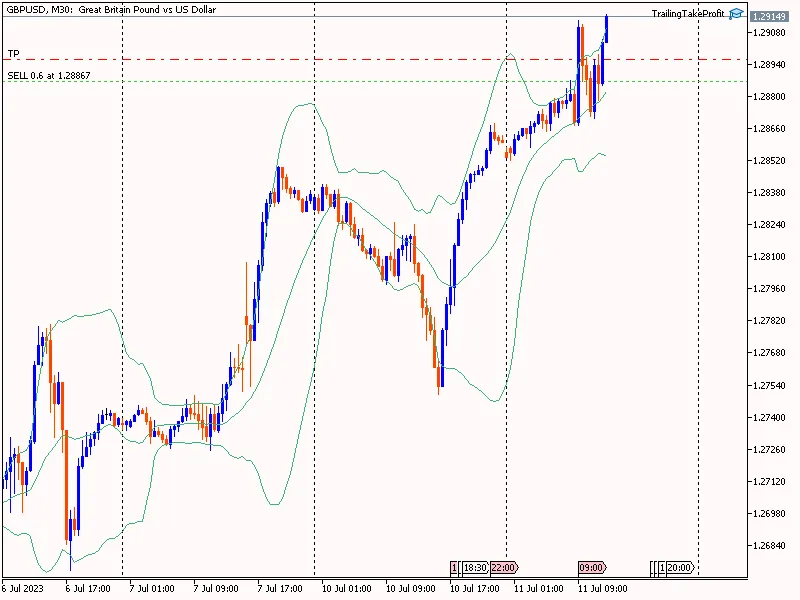Select the highlighted price 1.29149 on price scale

pos(768,16)
